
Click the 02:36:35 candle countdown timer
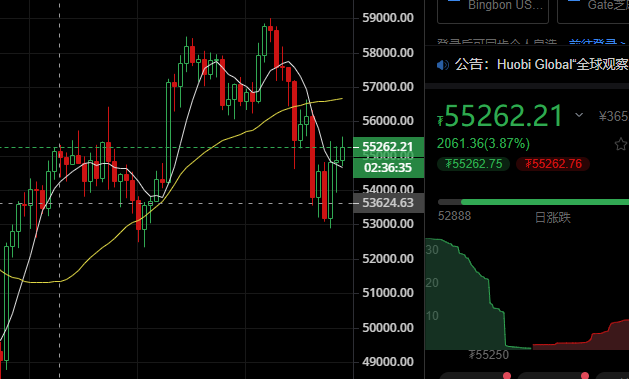click(x=388, y=168)
